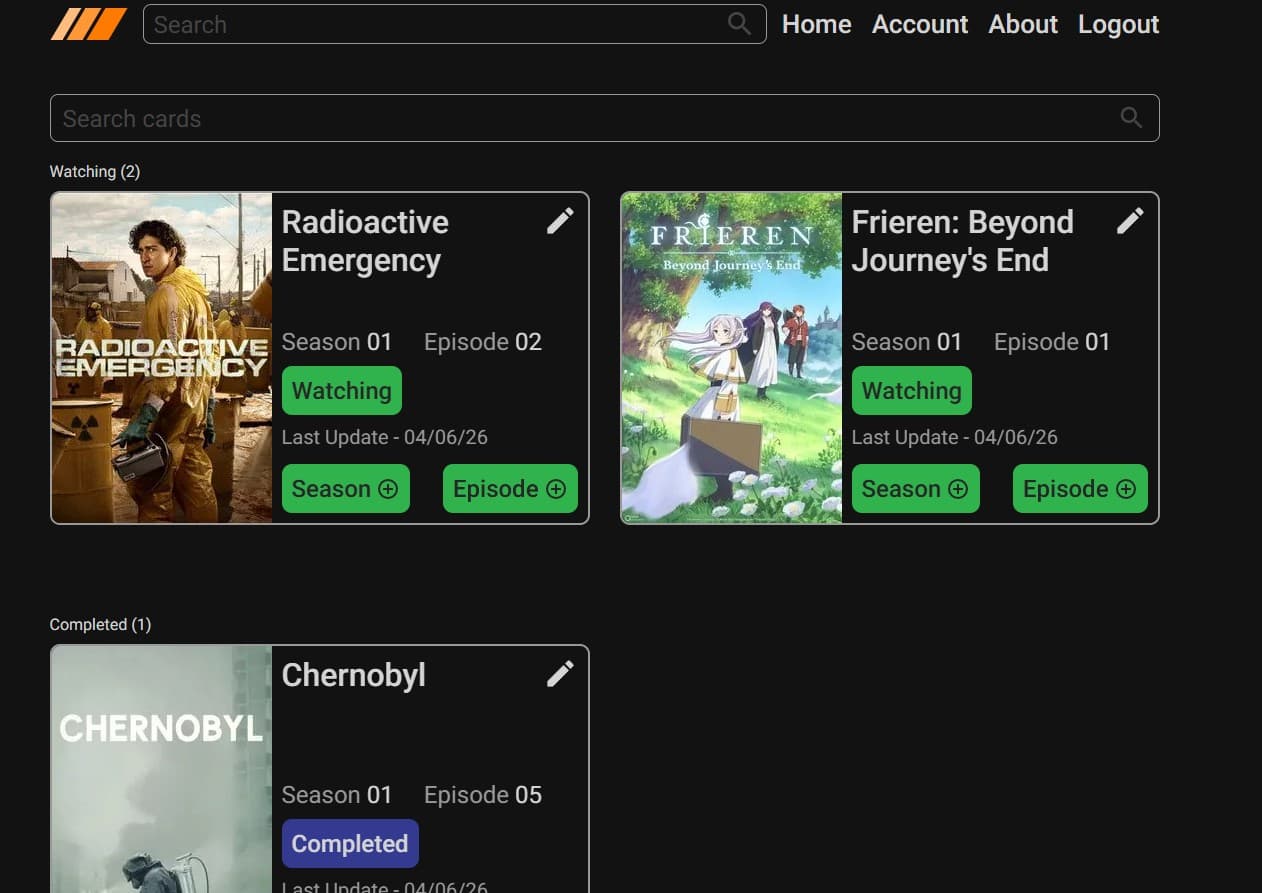Click 'Season 01' on Frieren card
The height and width of the screenshot is (893, 1262).
[x=907, y=342]
